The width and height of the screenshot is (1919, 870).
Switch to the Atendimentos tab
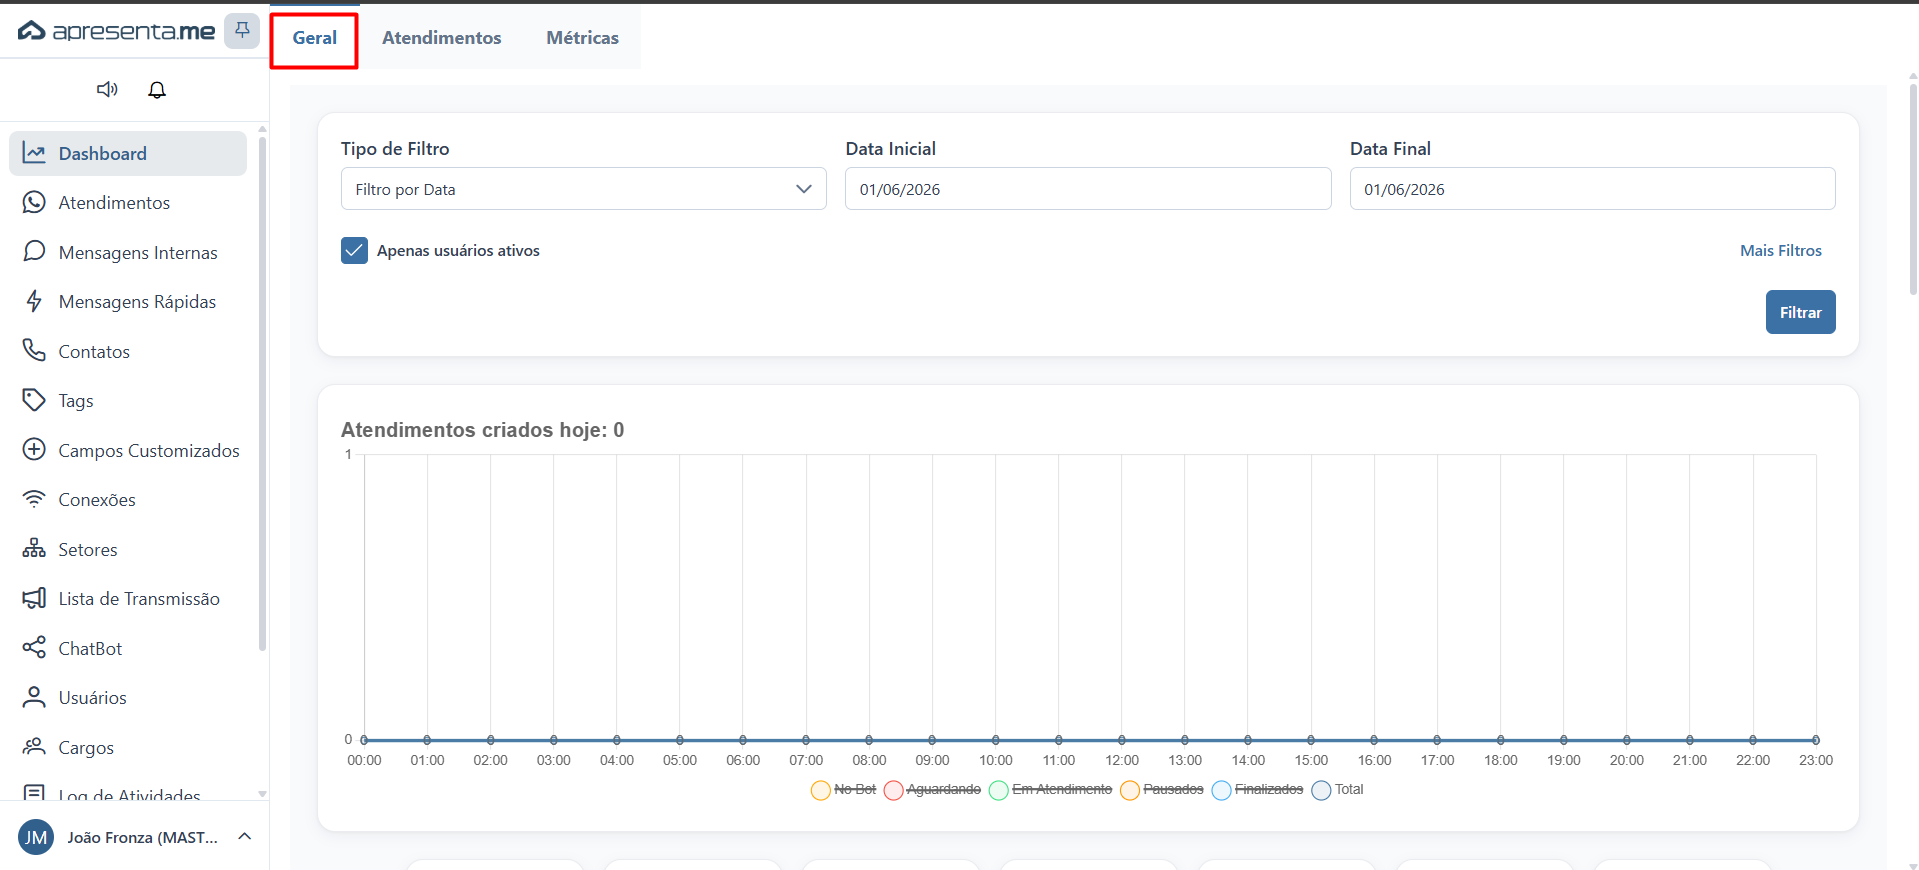tap(441, 38)
